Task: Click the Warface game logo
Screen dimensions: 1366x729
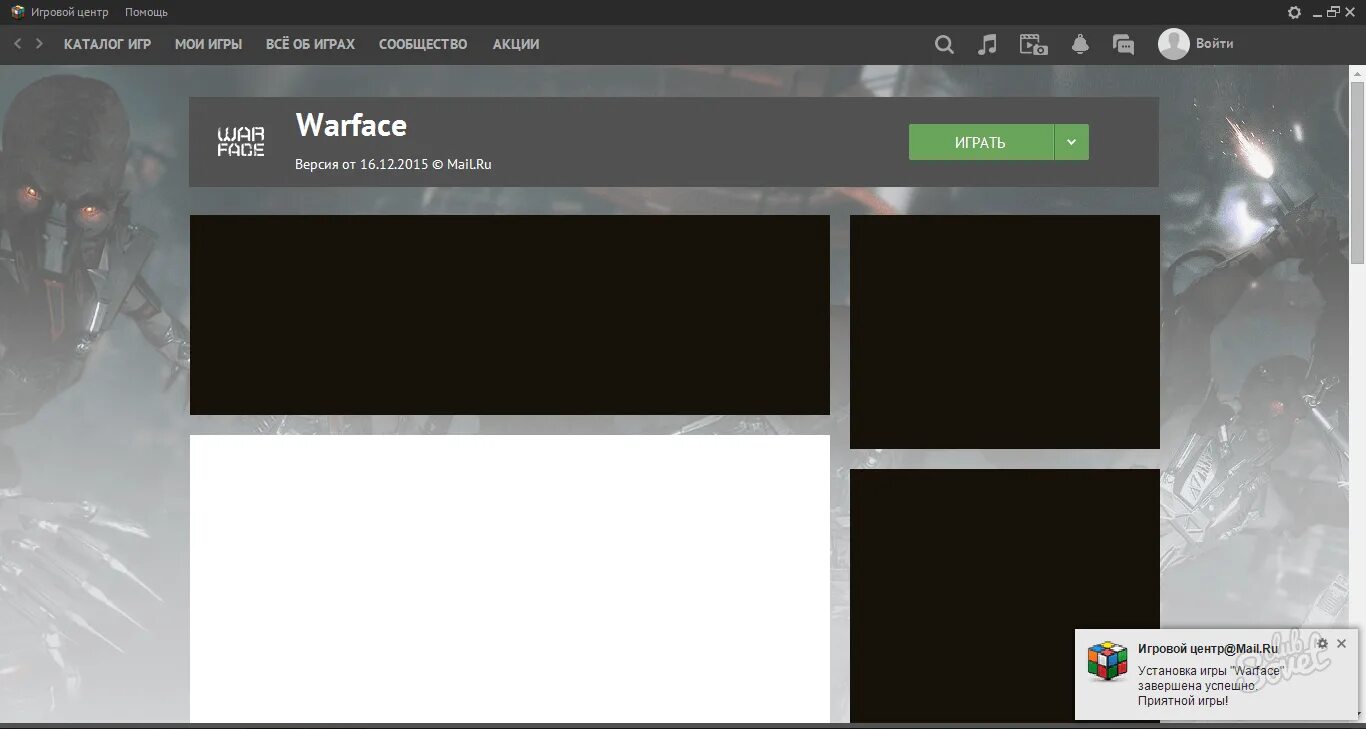Action: click(241, 141)
